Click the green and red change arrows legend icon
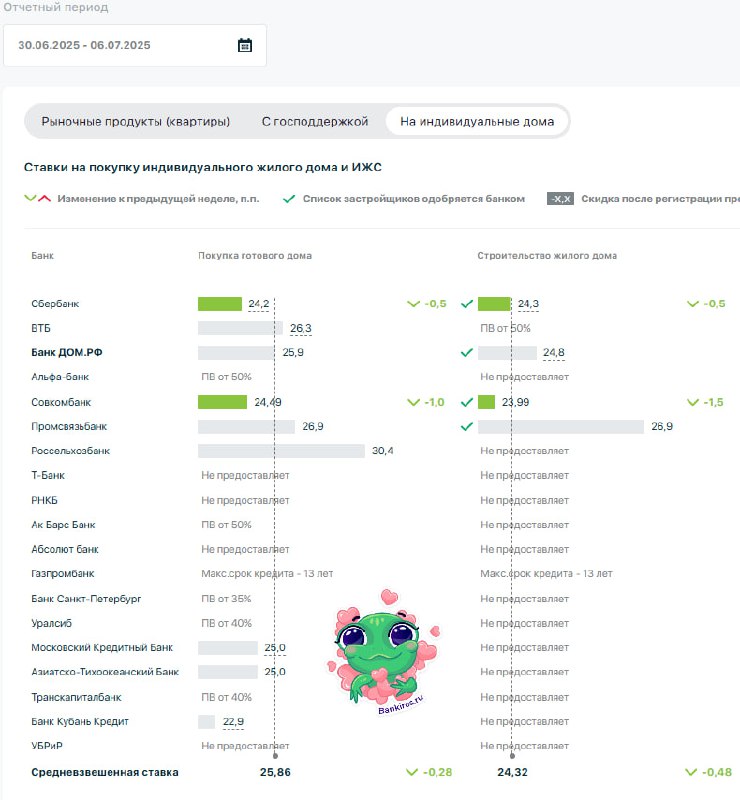 (38, 198)
